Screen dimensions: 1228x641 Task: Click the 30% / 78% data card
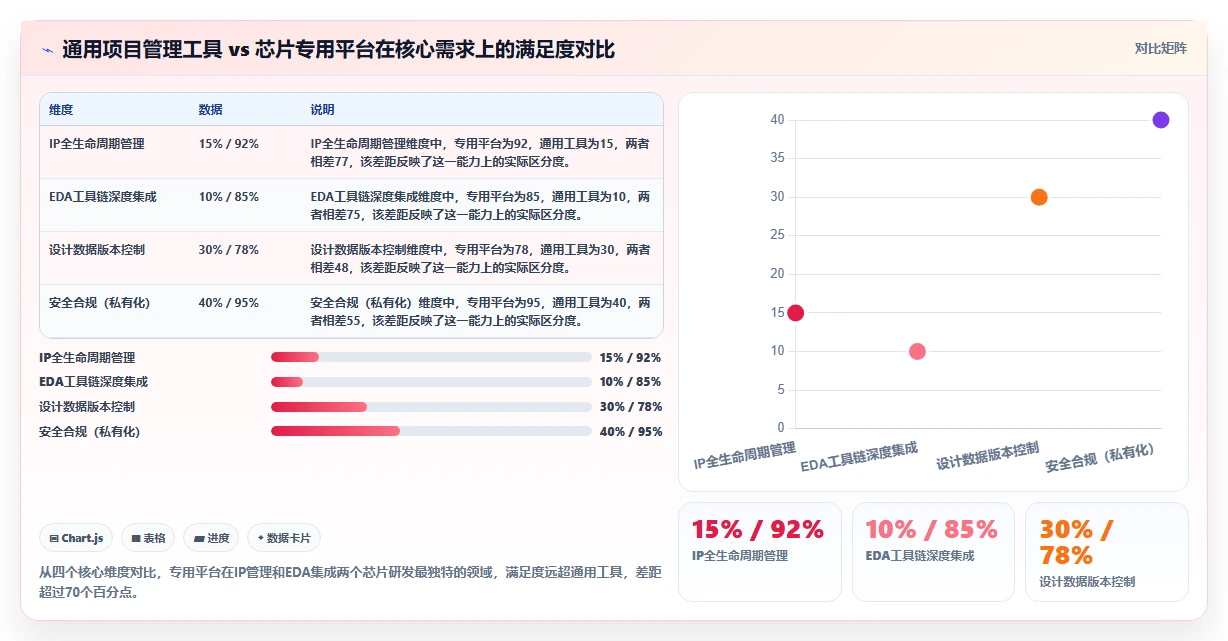(x=1107, y=552)
